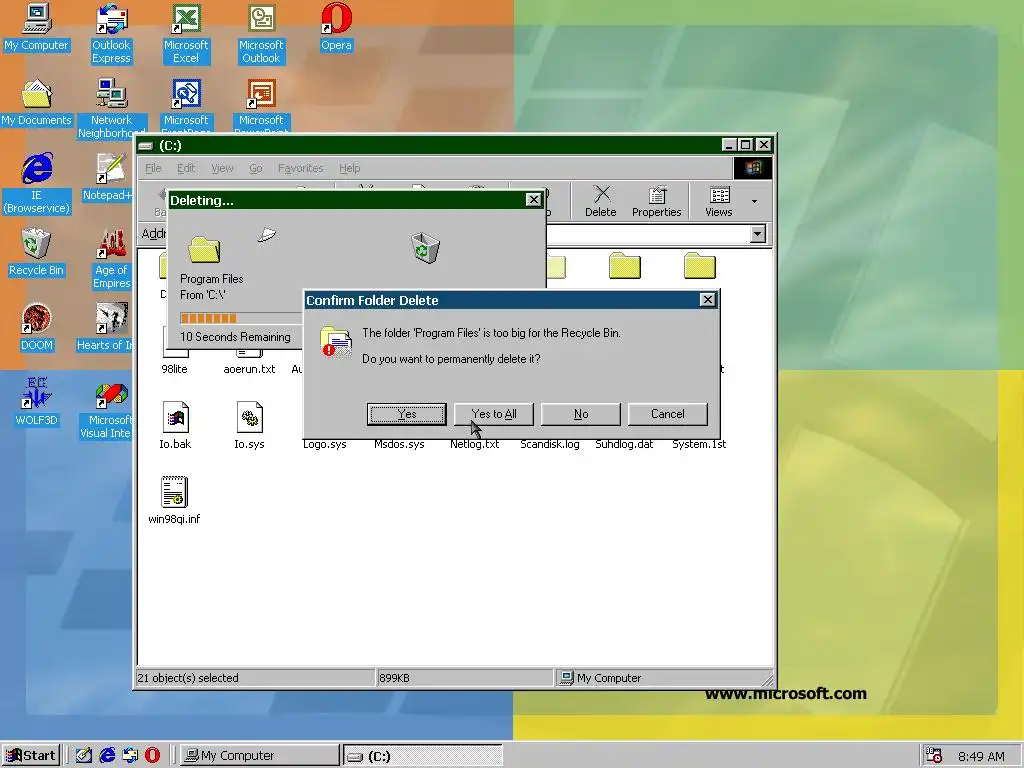The width and height of the screenshot is (1024, 768).
Task: Click the Delete toolbar button
Action: 600,200
